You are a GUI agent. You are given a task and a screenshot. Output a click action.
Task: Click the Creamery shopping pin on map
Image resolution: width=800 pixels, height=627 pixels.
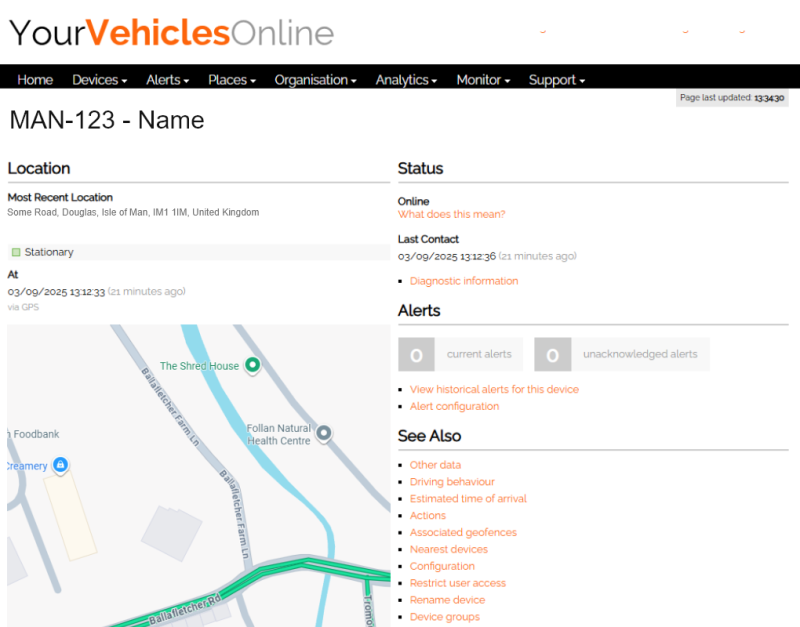coord(60,465)
